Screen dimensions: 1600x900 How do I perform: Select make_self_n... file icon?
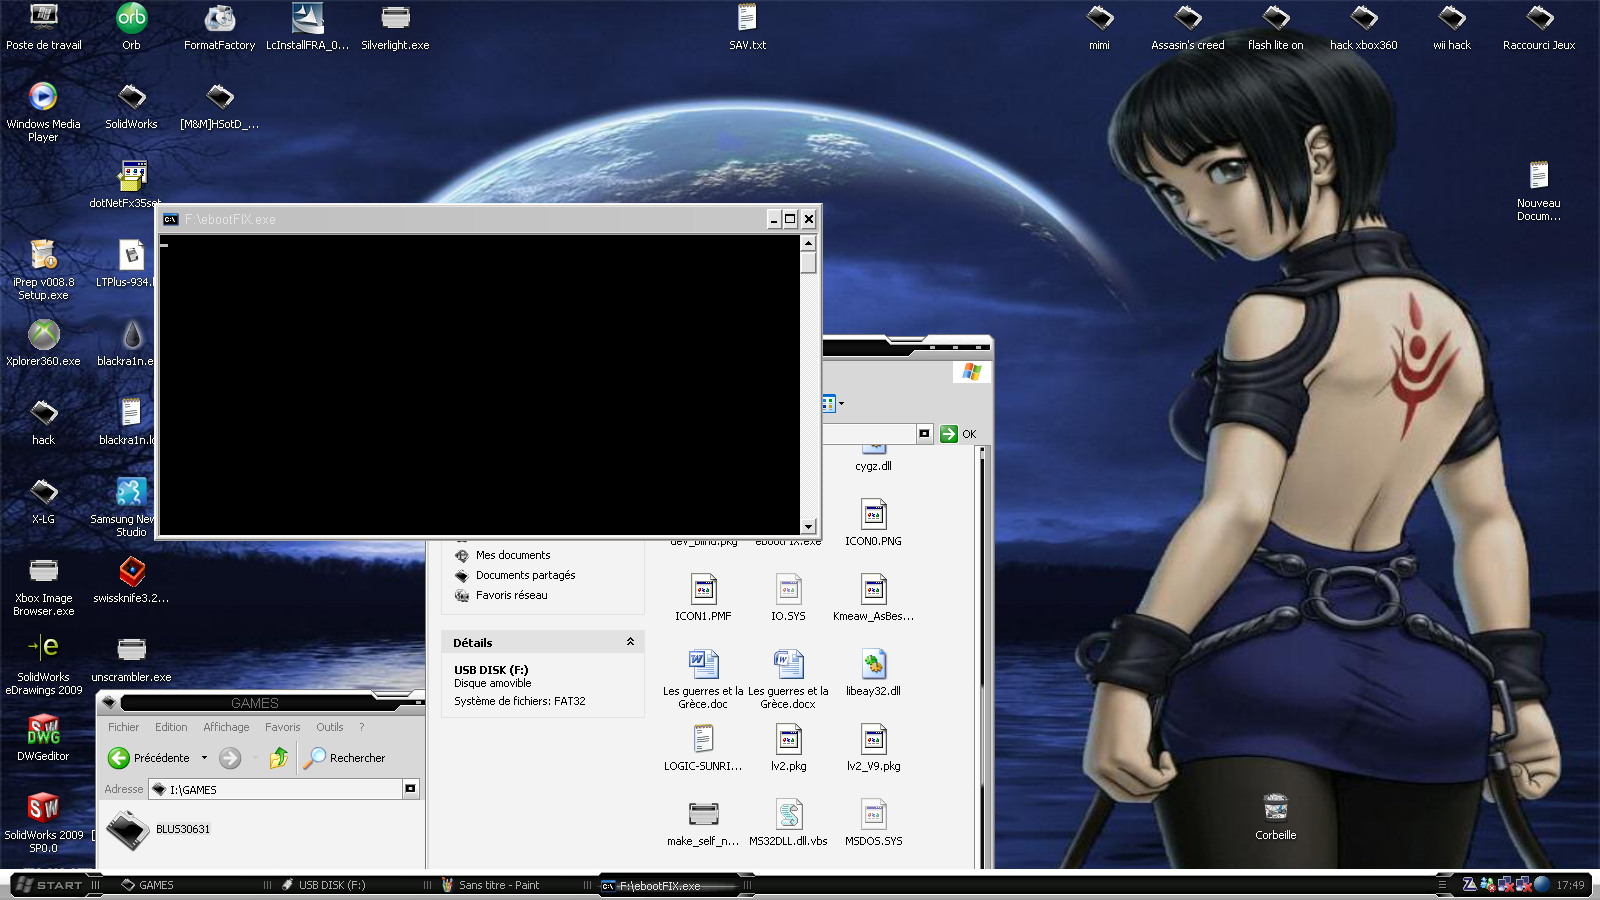[x=703, y=822]
